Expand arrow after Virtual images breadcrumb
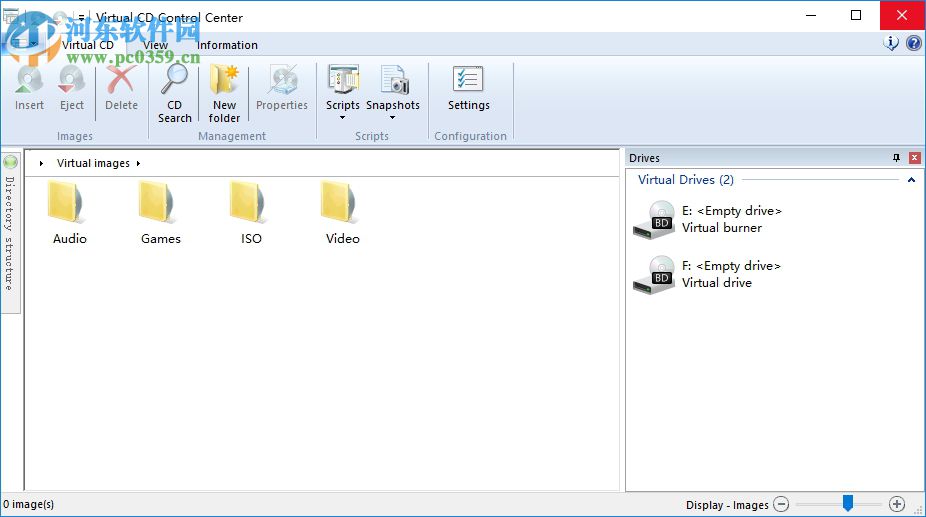This screenshot has height=517, width=926. pos(138,164)
